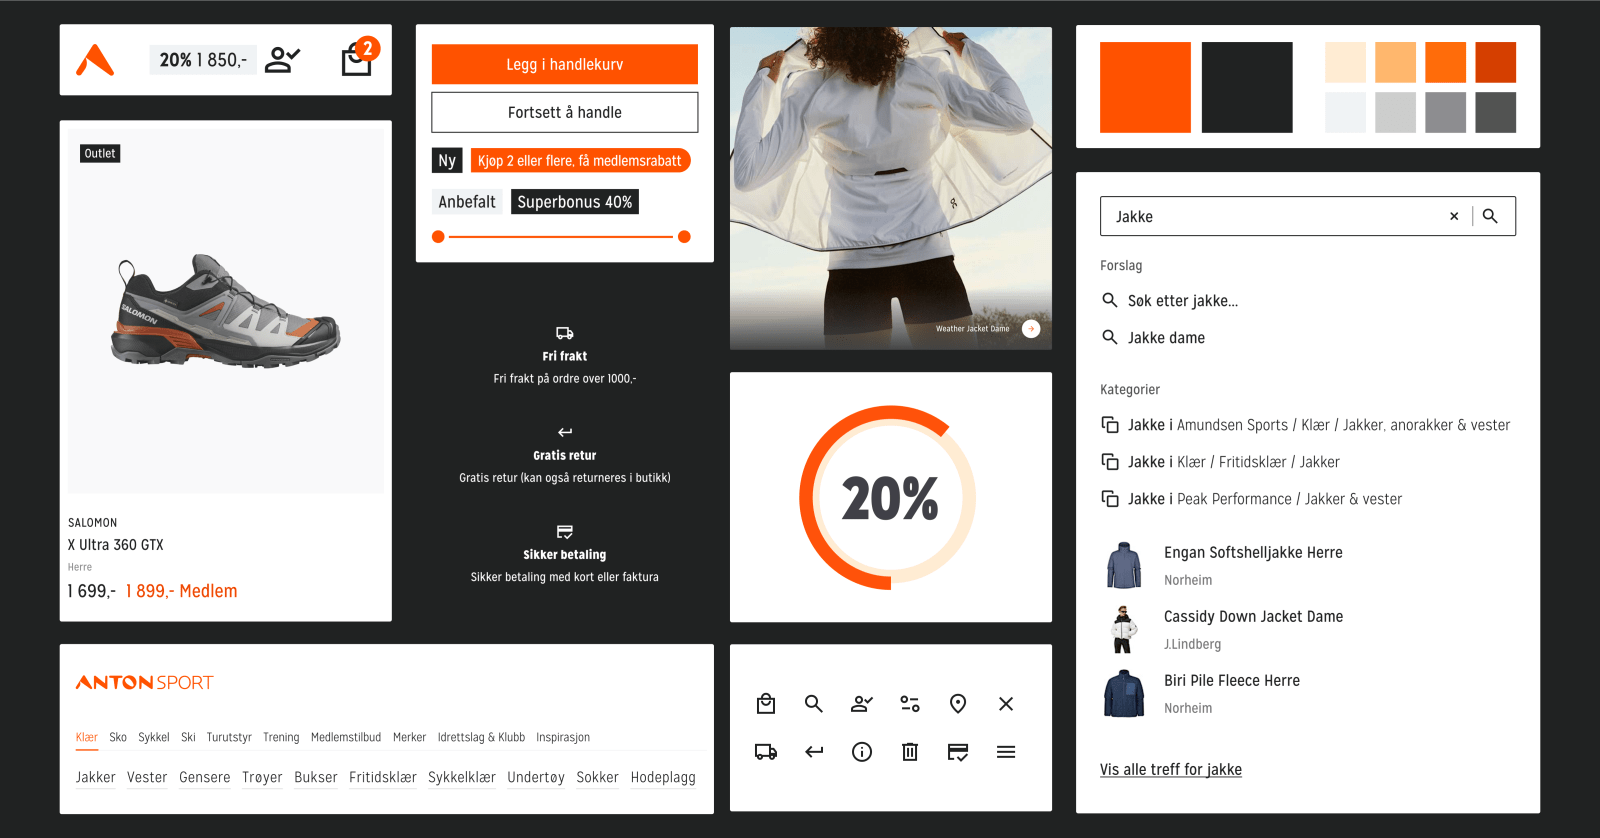1600x838 pixels.
Task: Click the Salomon shoe product image
Action: (226, 311)
